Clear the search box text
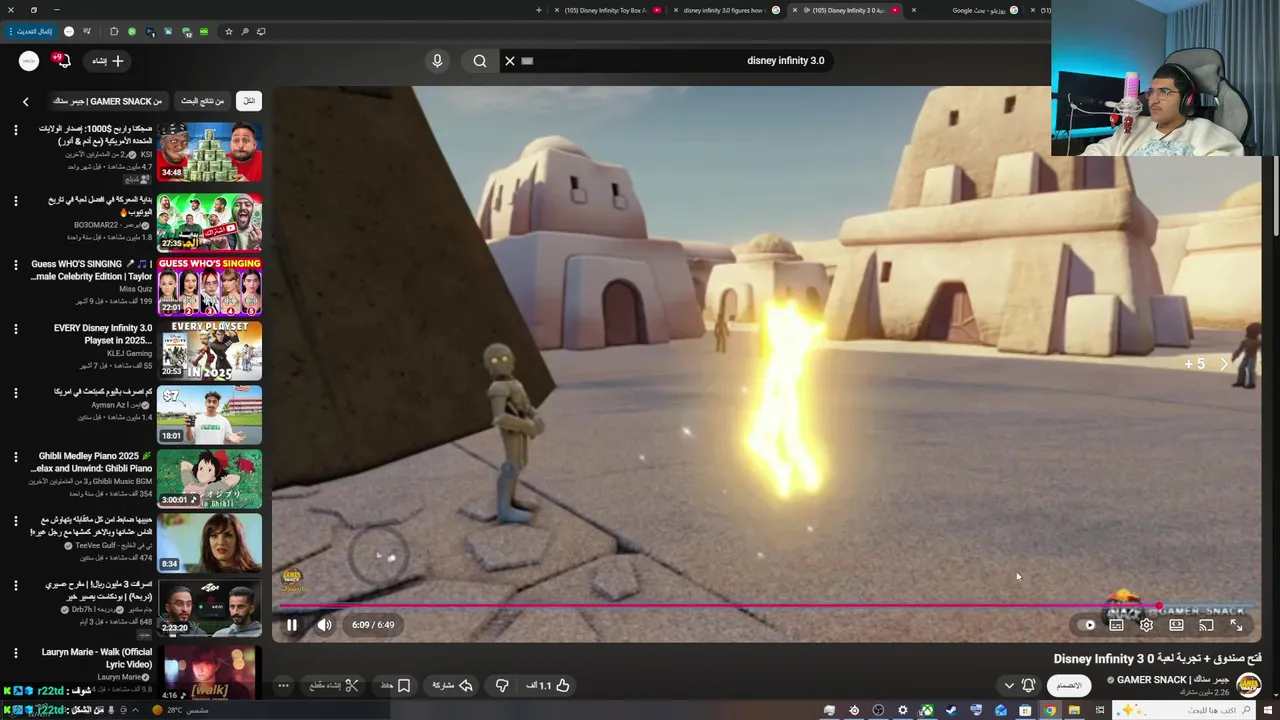 pyautogui.click(x=510, y=61)
